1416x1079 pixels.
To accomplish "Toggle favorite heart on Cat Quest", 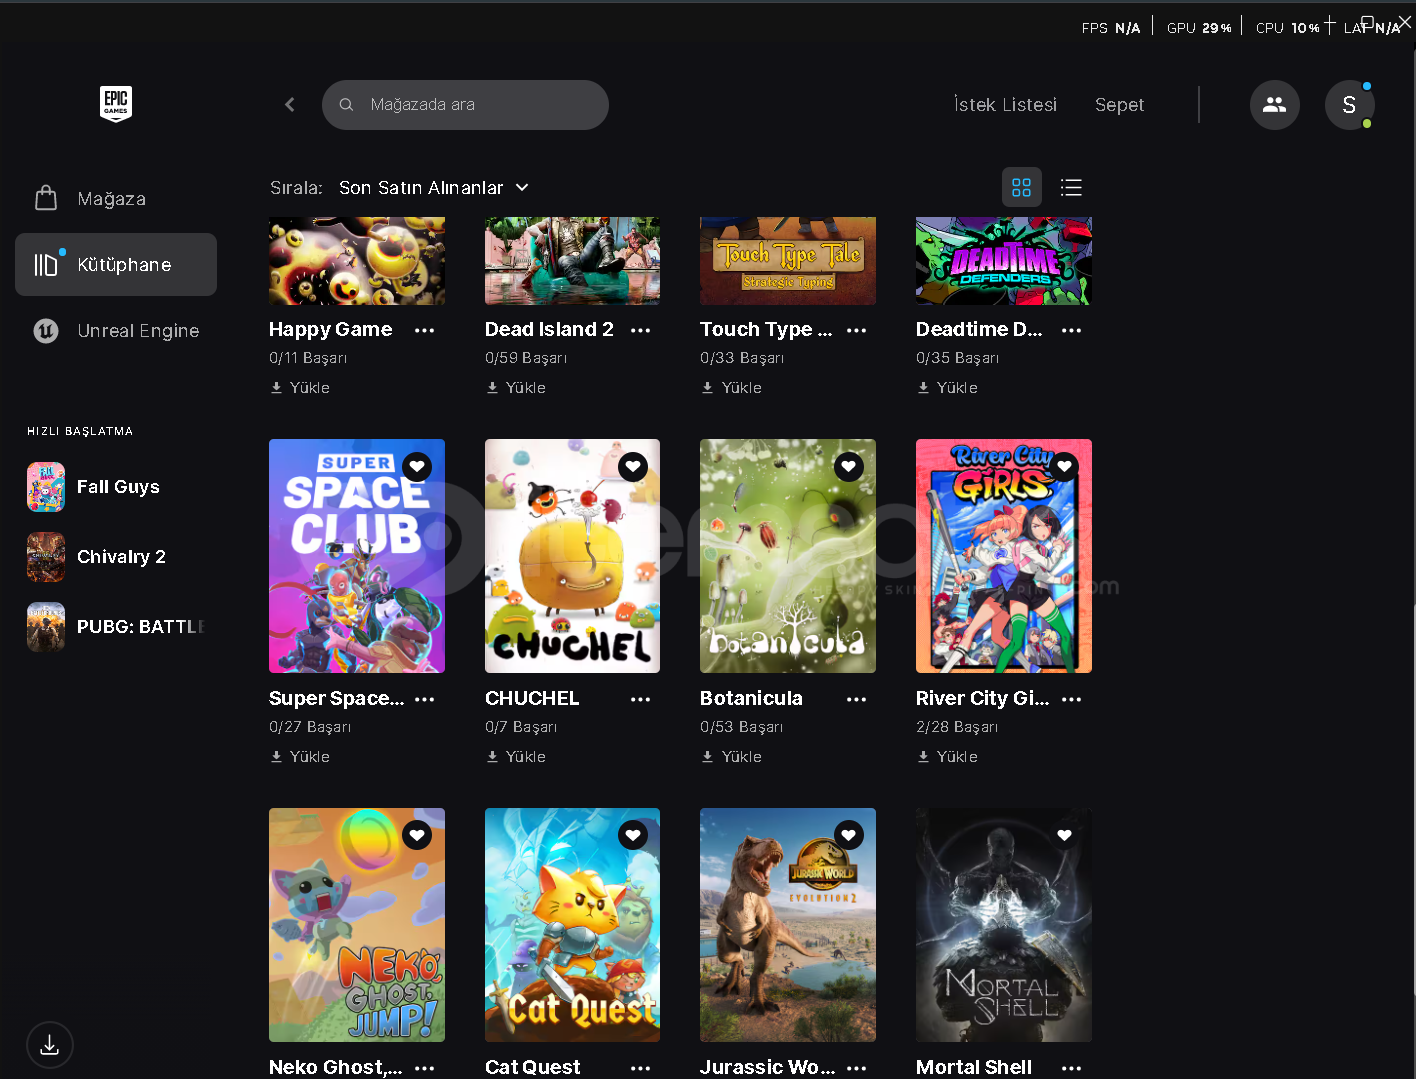I will pyautogui.click(x=633, y=835).
